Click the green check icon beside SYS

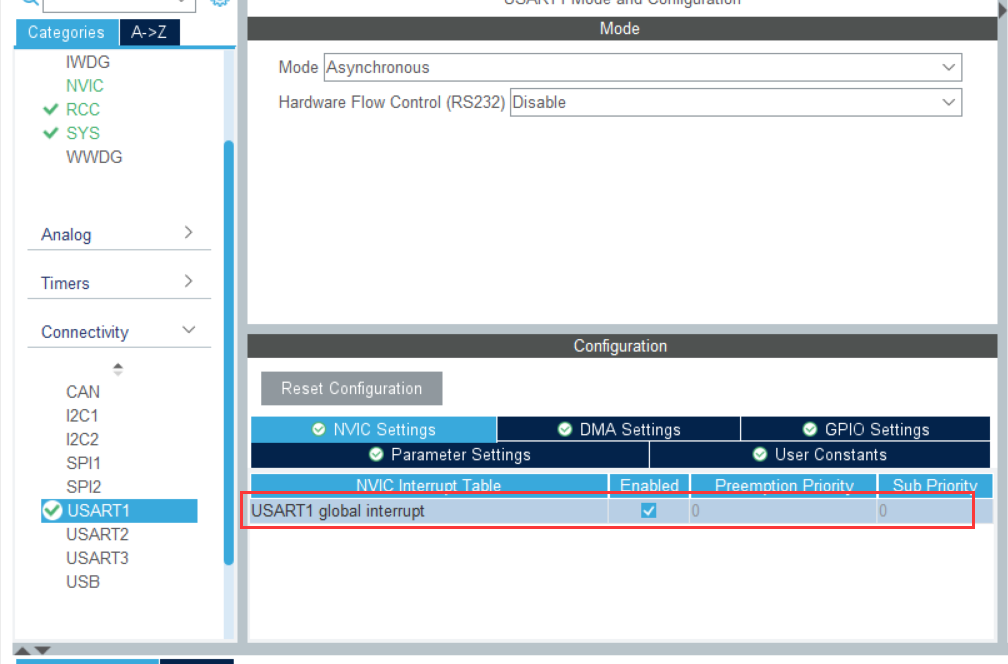tap(50, 133)
